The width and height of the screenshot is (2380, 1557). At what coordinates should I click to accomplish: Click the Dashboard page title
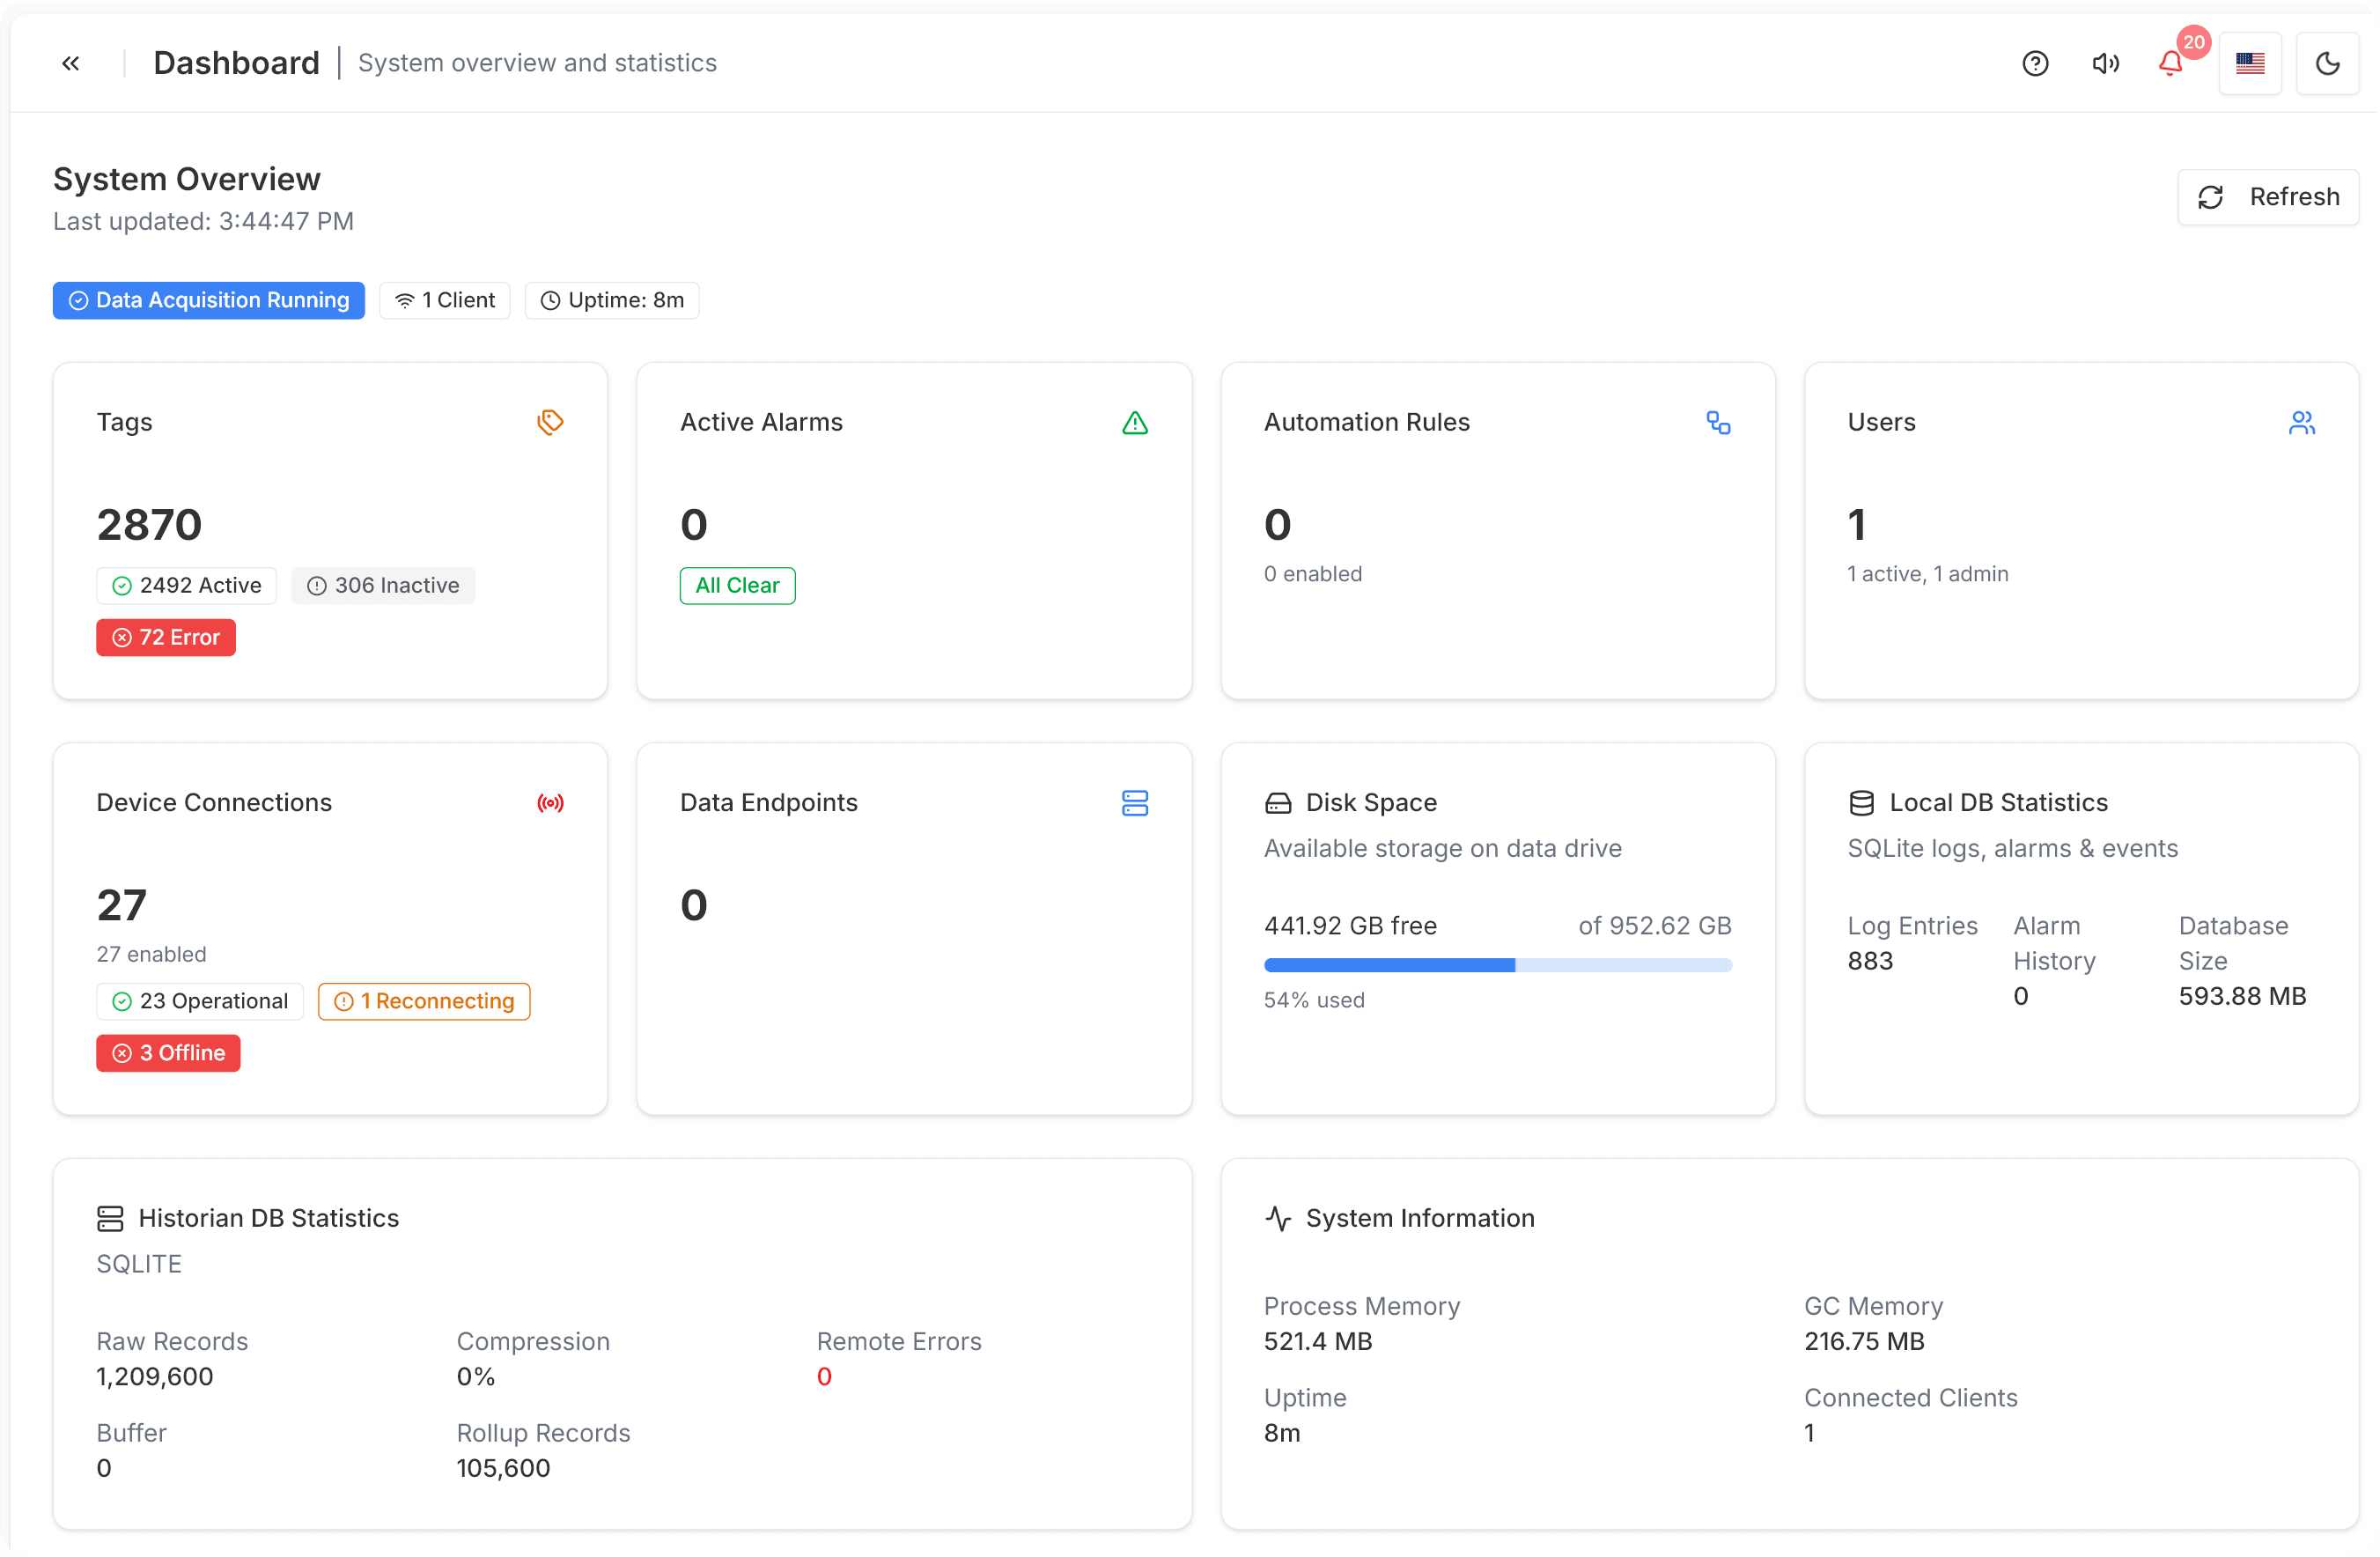236,63
